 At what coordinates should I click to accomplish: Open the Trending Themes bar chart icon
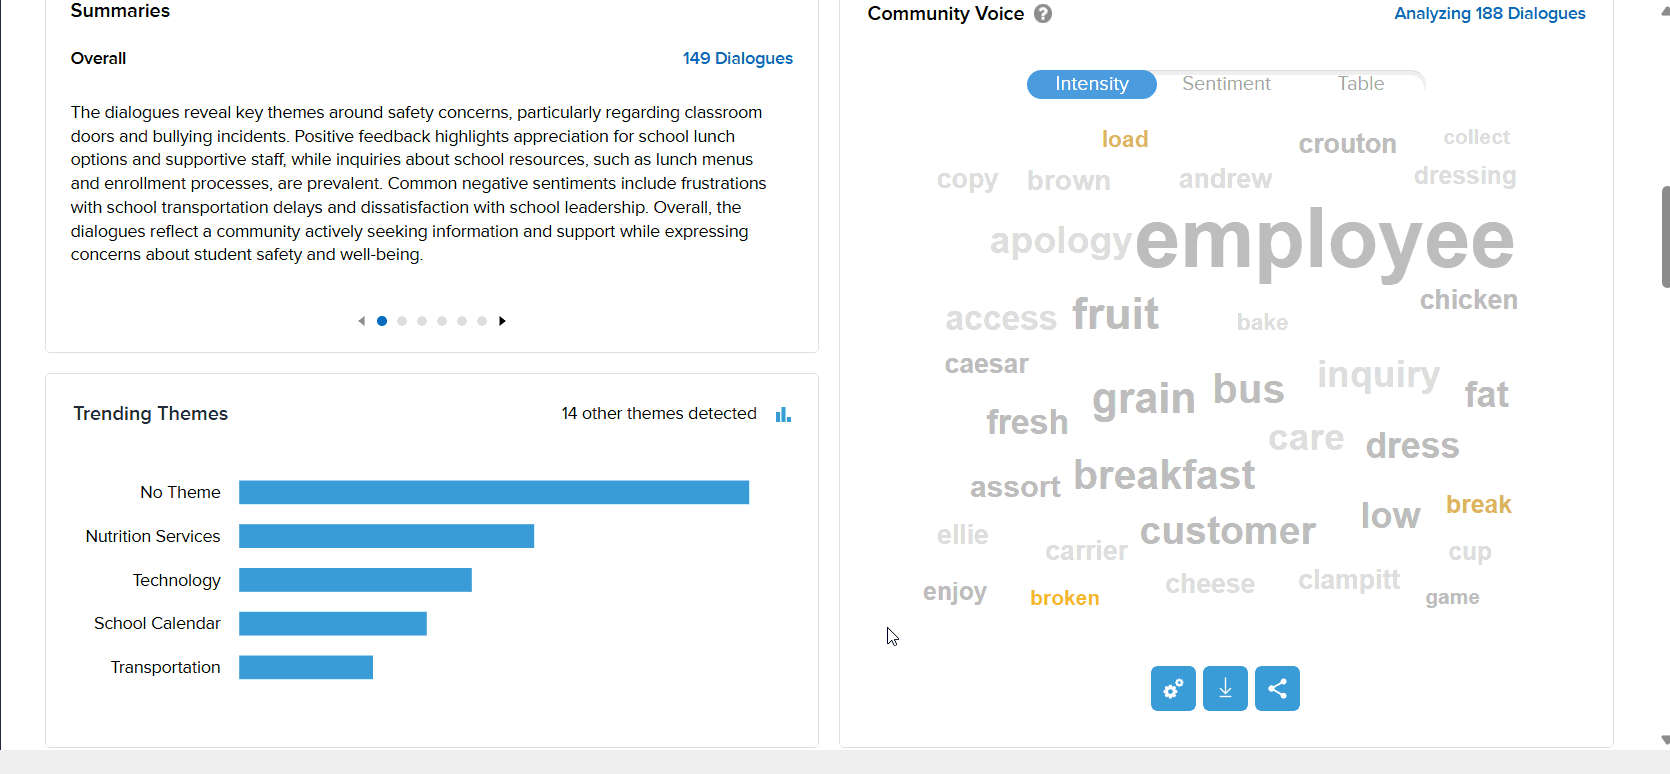click(783, 414)
